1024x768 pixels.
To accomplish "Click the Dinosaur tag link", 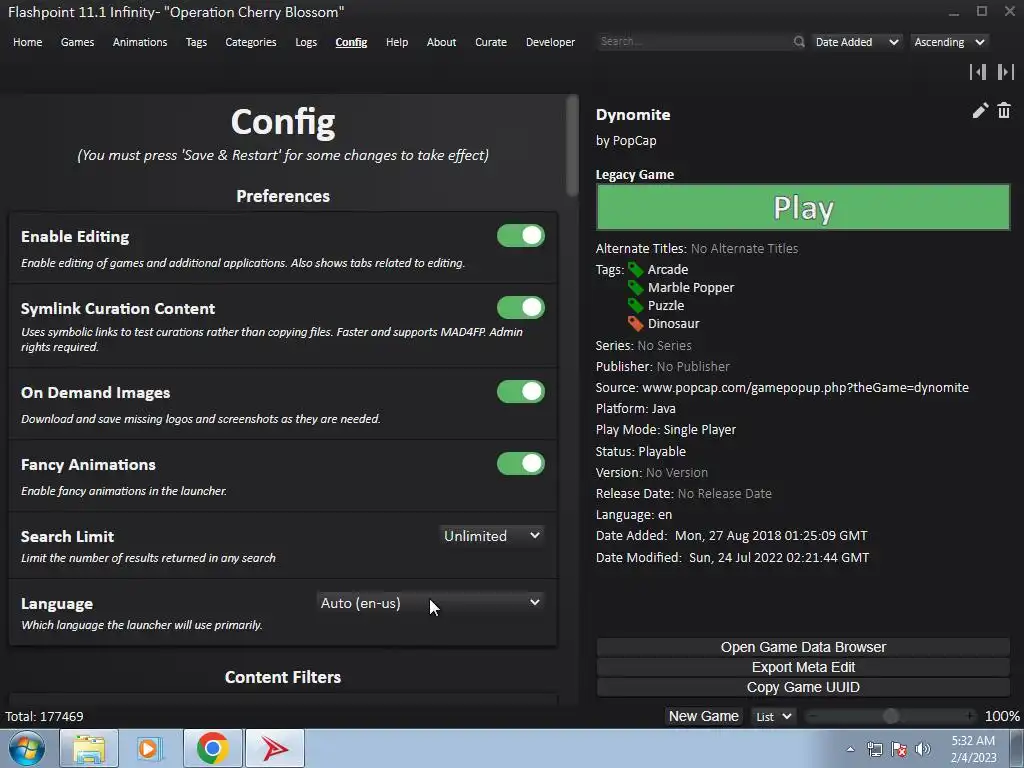I will 673,323.
